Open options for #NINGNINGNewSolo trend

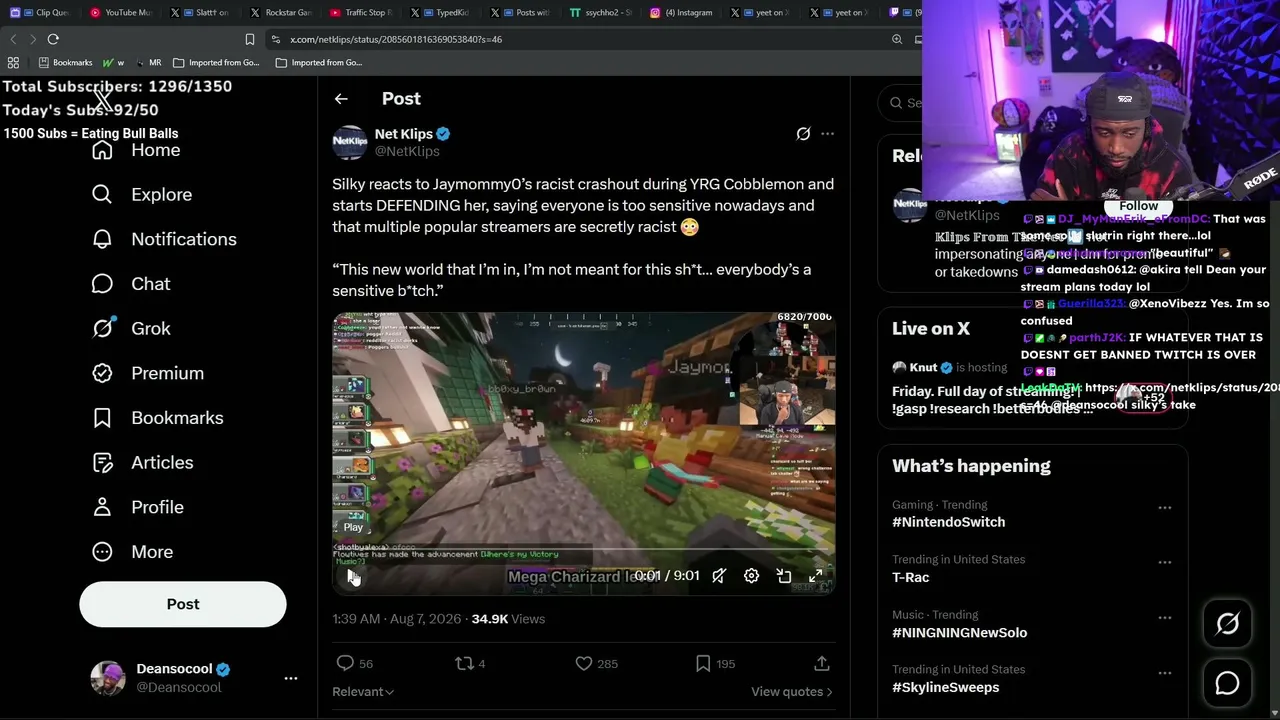tap(1165, 618)
